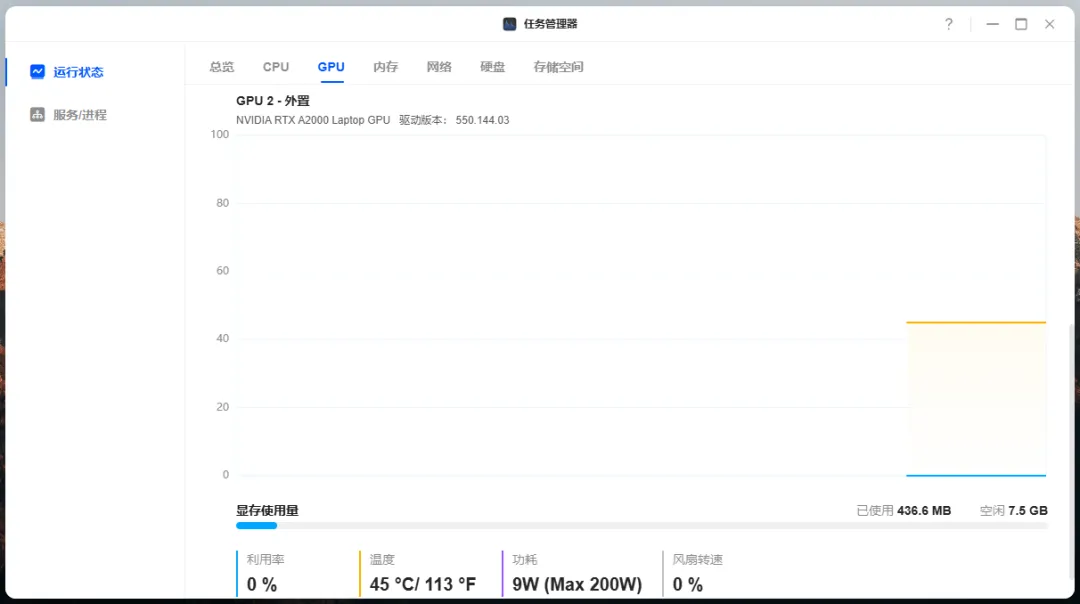Click the orange temperature line in chart
The height and width of the screenshot is (604, 1080).
pyautogui.click(x=976, y=322)
